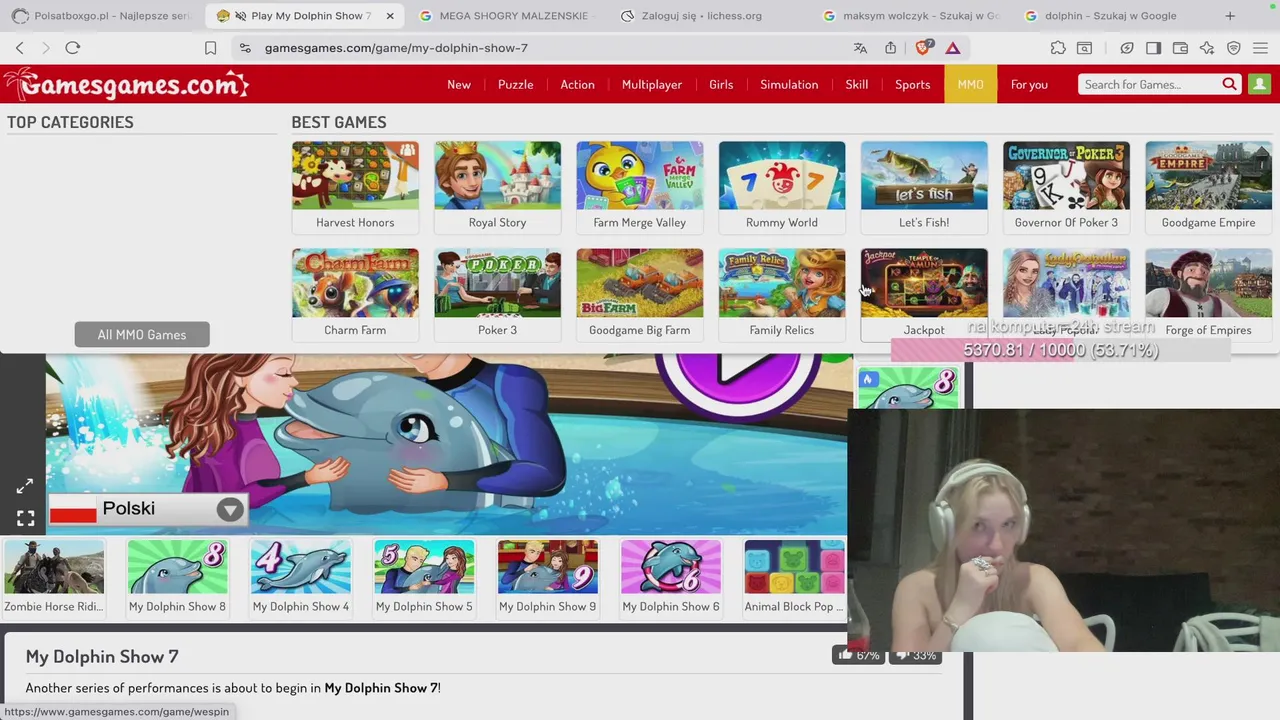Open the New games menu

pyautogui.click(x=459, y=84)
